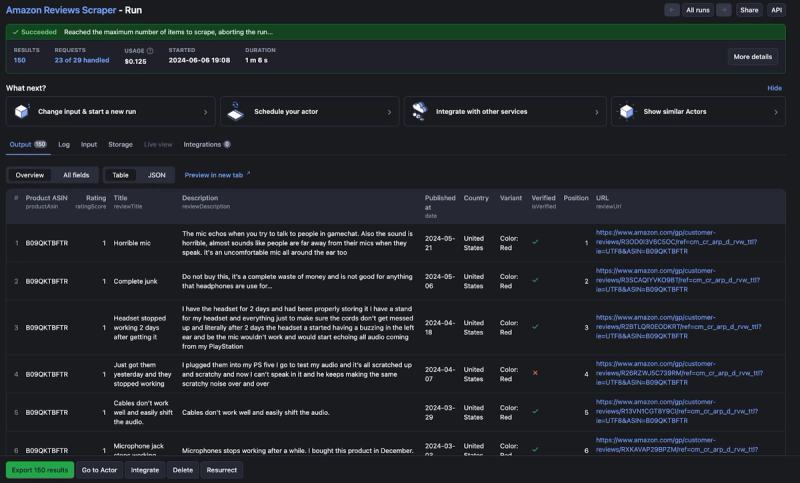Select the Overview view toggle
The height and width of the screenshot is (483, 800).
pyautogui.click(x=30, y=175)
